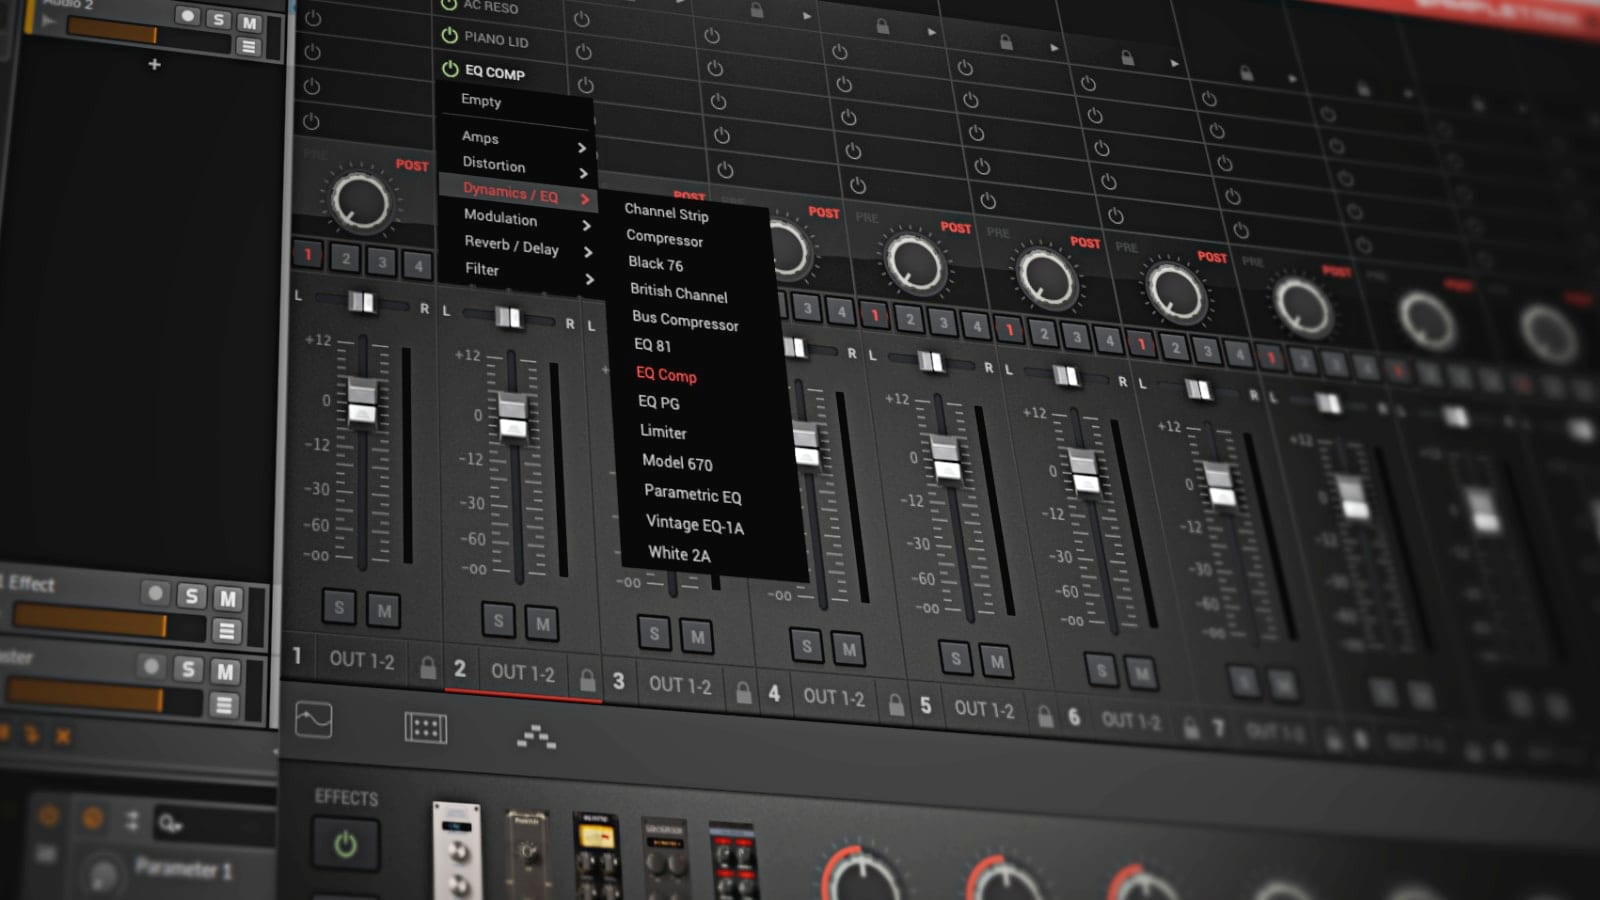This screenshot has height=900, width=1600.
Task: Choose Parametric EQ from the submenu
Action: point(693,494)
